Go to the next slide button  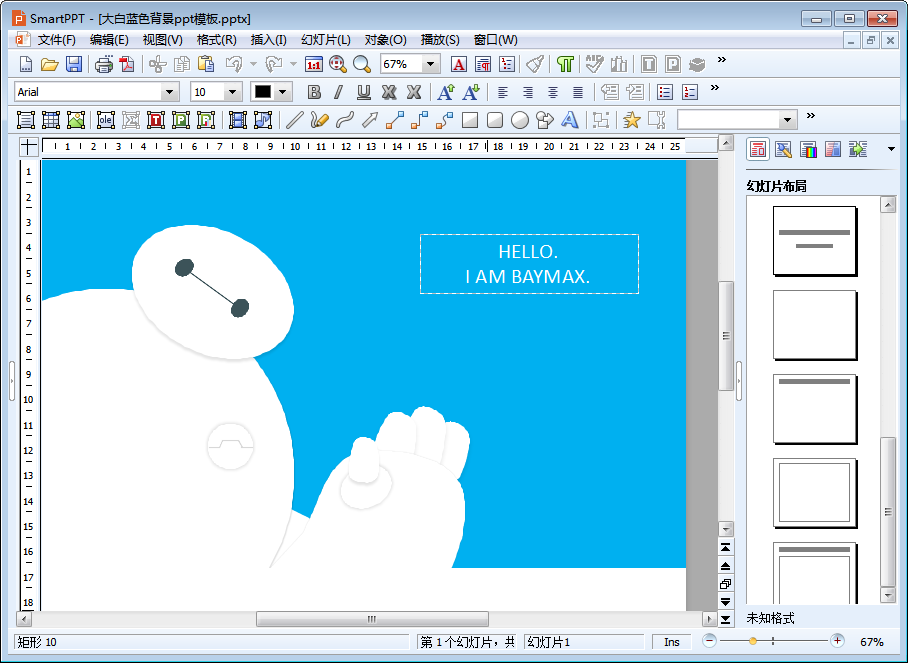(726, 602)
